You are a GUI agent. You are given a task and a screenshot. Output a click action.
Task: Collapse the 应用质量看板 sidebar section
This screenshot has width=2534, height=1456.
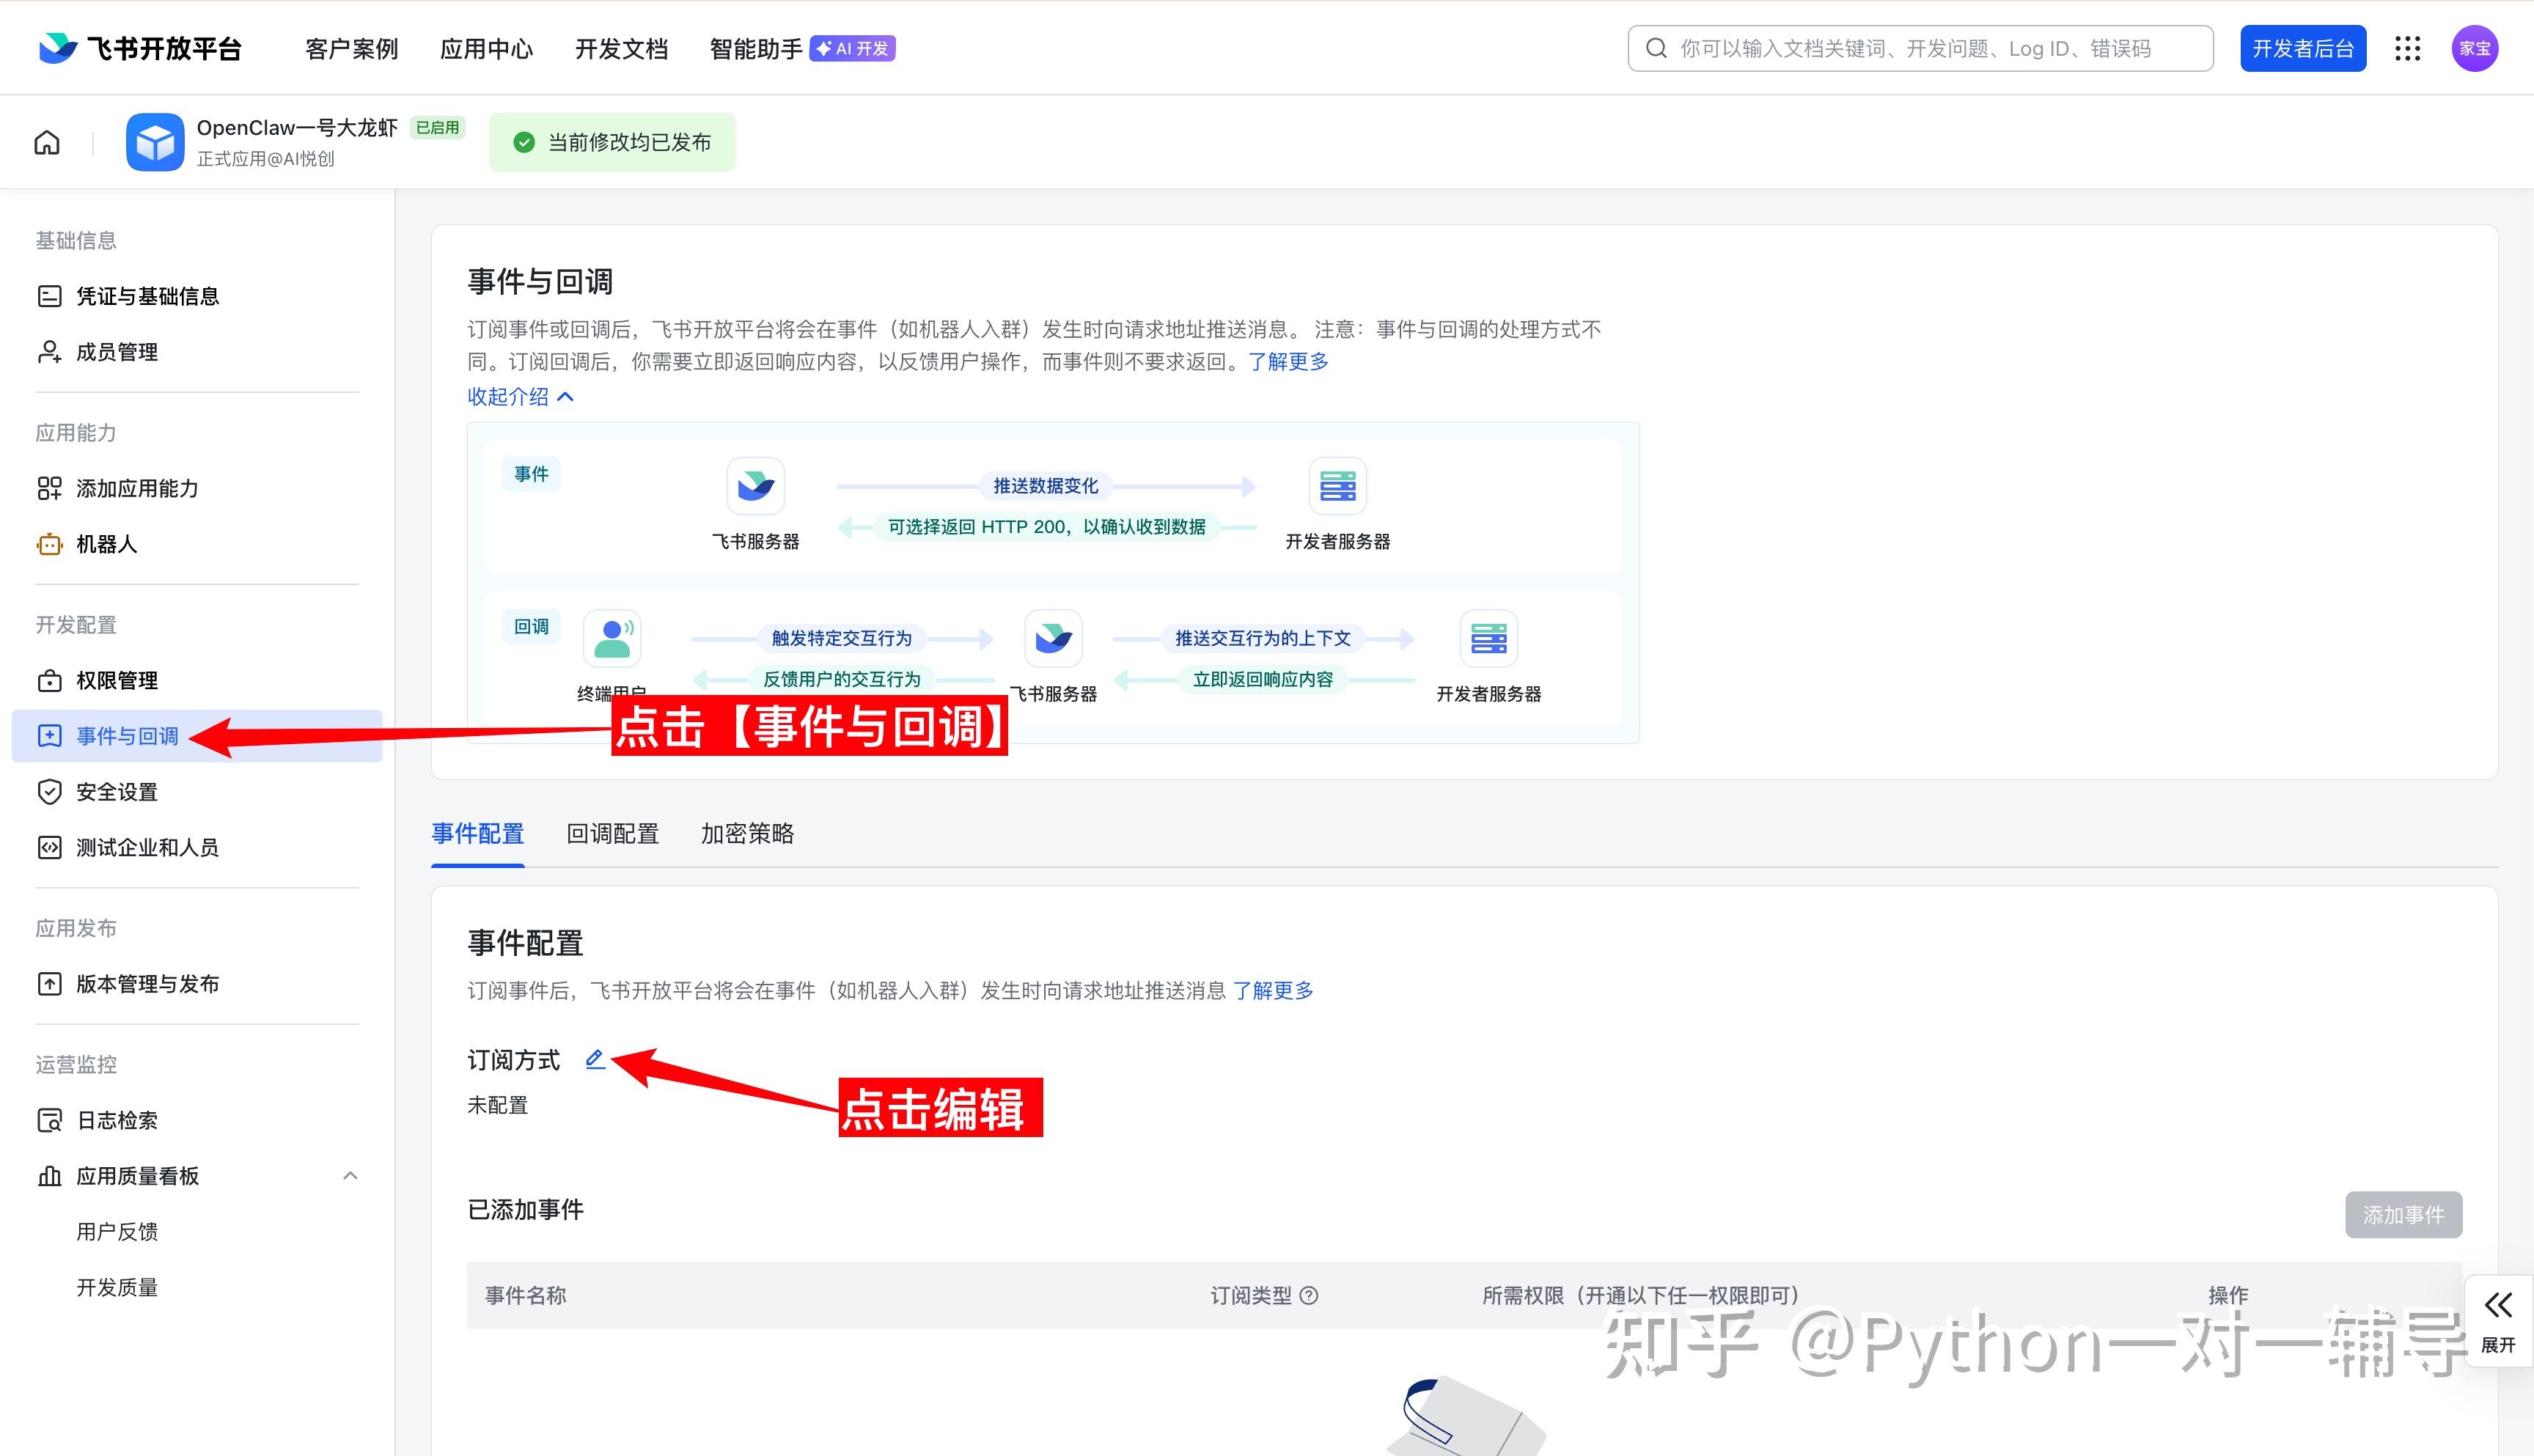350,1176
